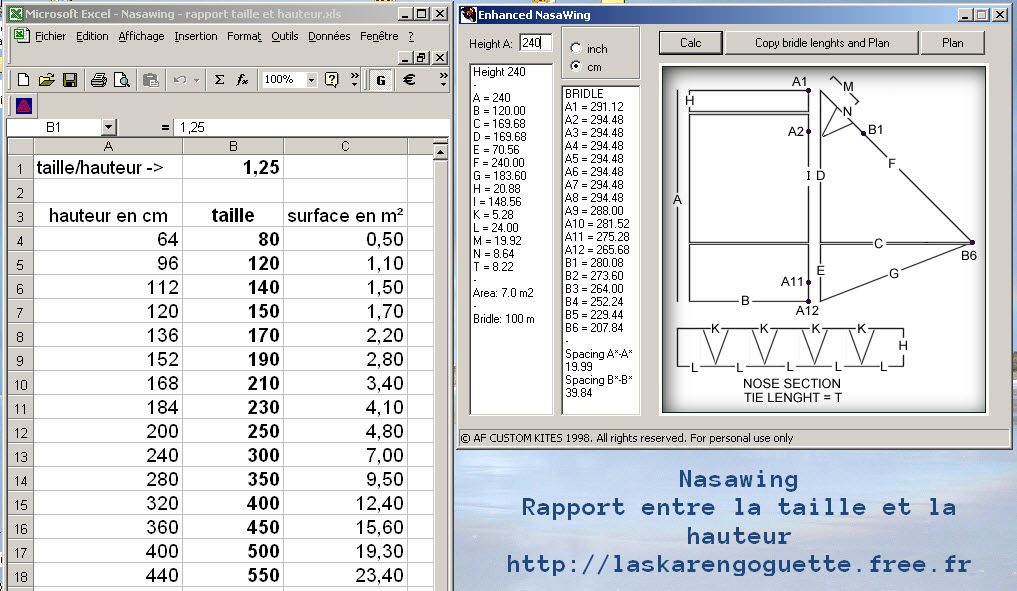Click the Enhanced NasaWing title bar icon
1017x591 pixels.
click(468, 14)
